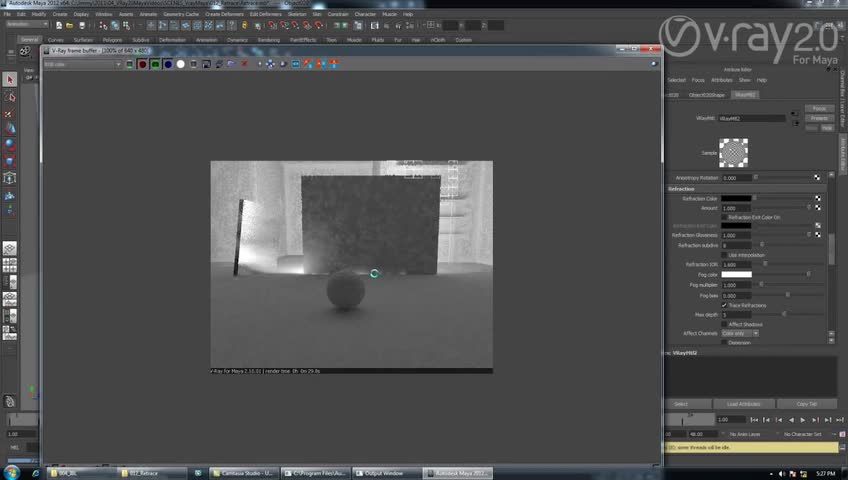
Task: Switch frame buffer to RGB mode icon
Action: [130, 64]
